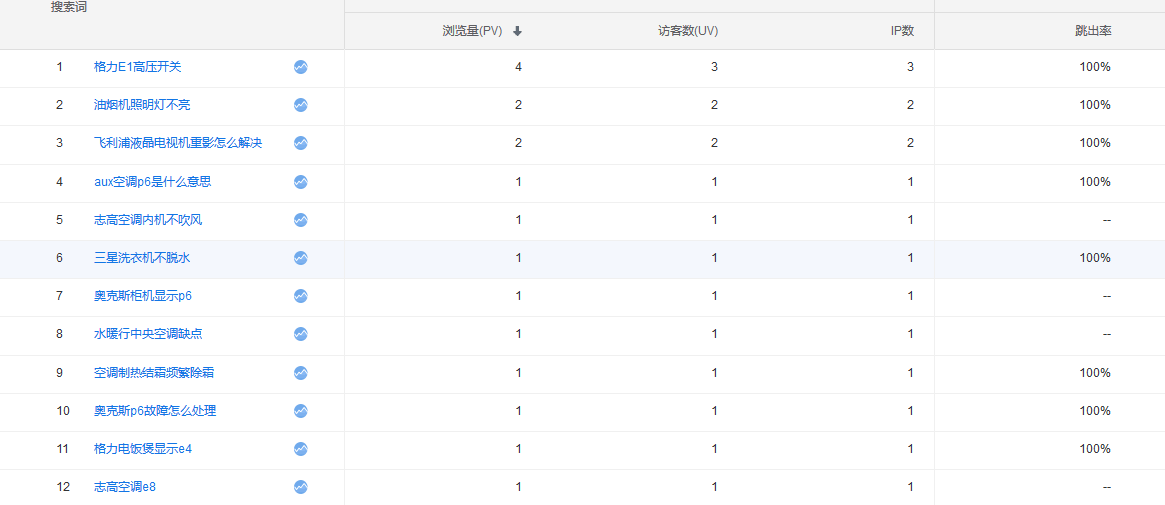
Task: Open trend icon for 志高空调内机不吹风
Action: (300, 220)
